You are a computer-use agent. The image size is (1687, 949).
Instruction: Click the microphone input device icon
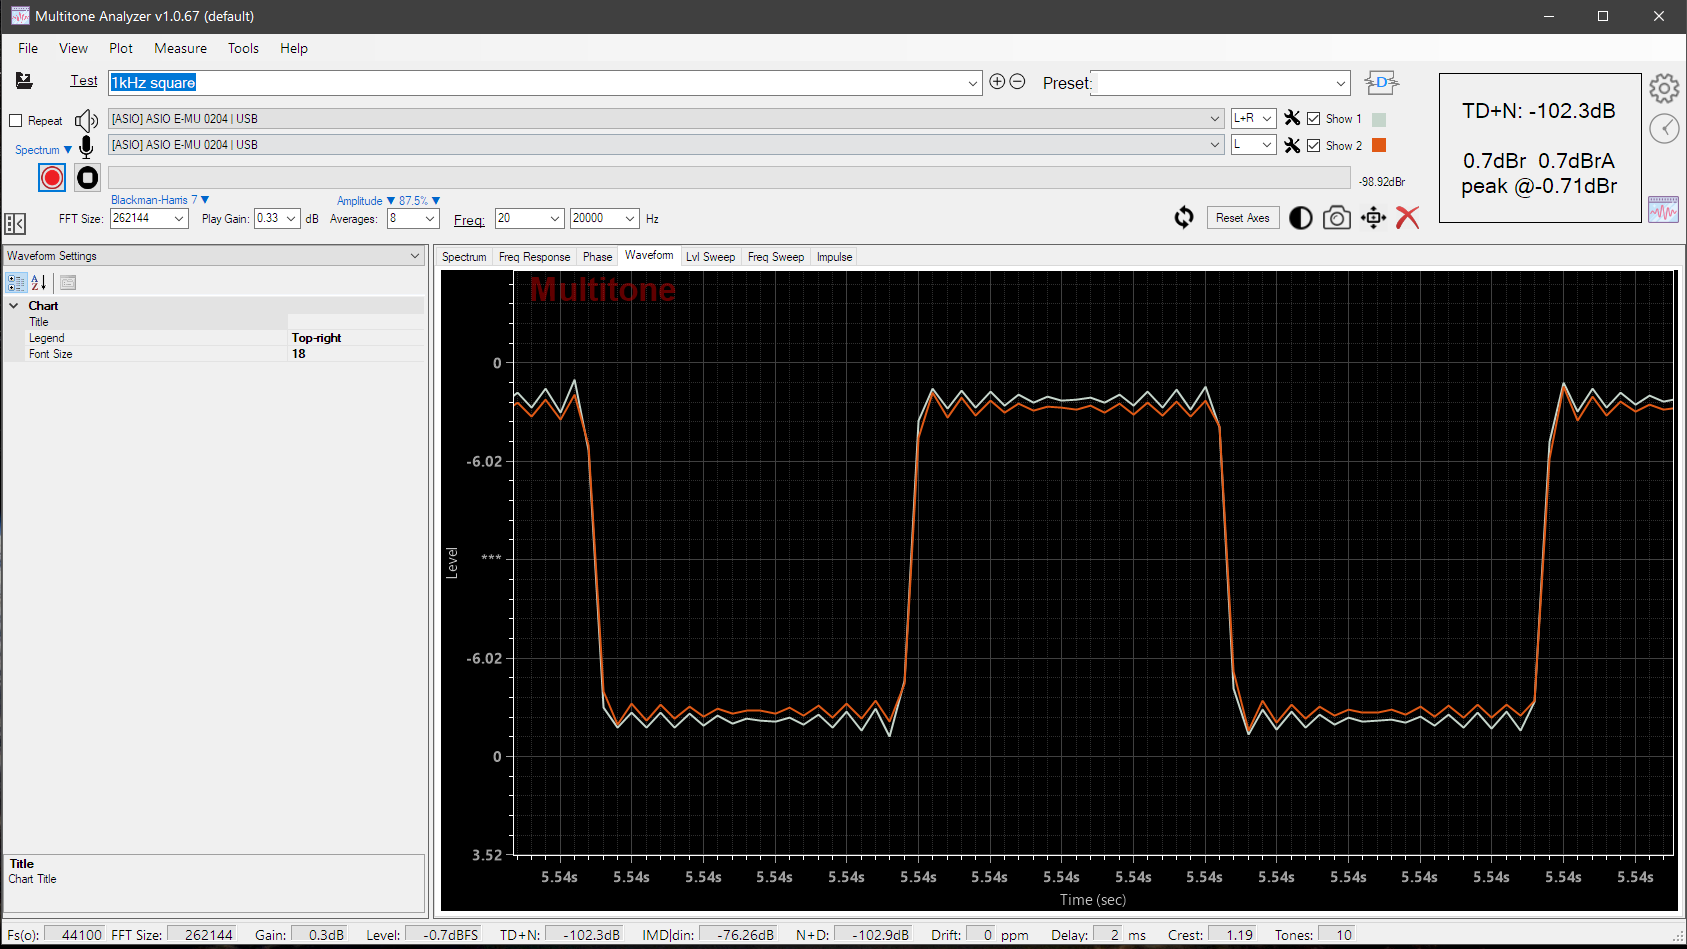pos(86,147)
